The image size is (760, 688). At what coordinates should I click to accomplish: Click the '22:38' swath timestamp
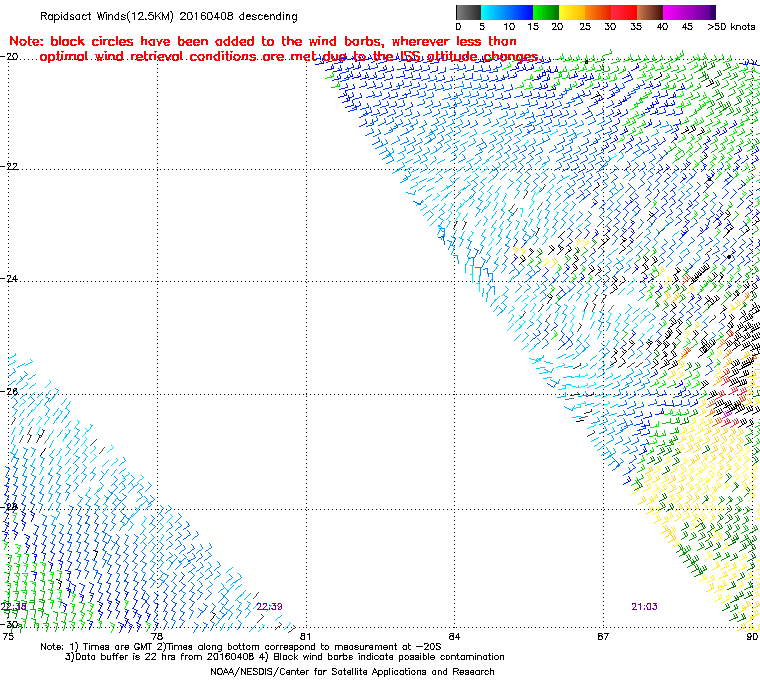point(14,607)
